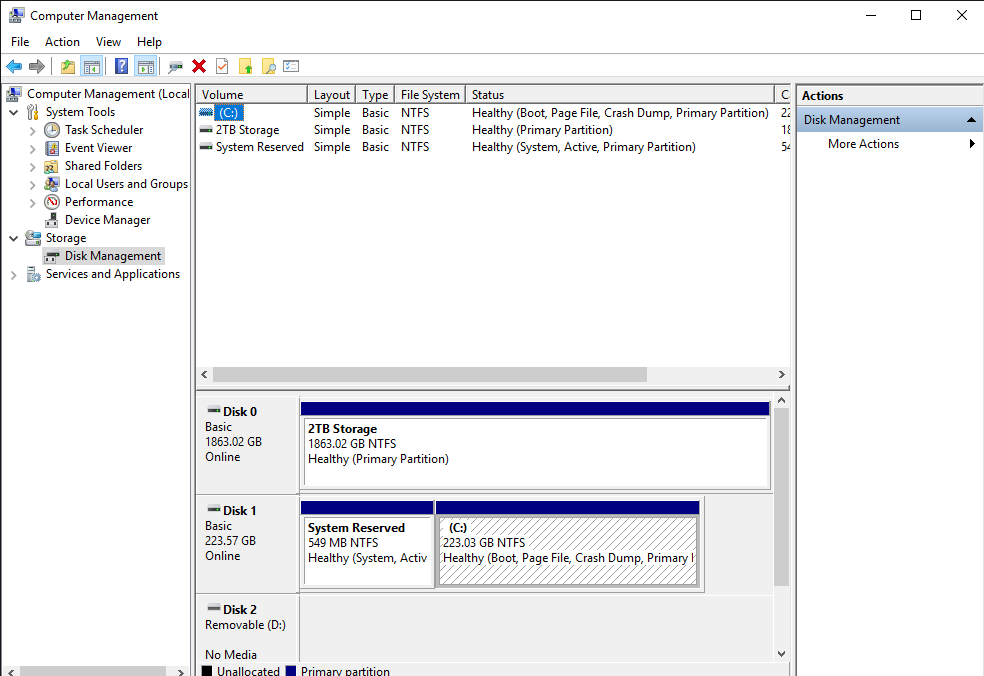Image resolution: width=984 pixels, height=676 pixels.
Task: Open the blue Help question mark icon
Action: [x=122, y=66]
